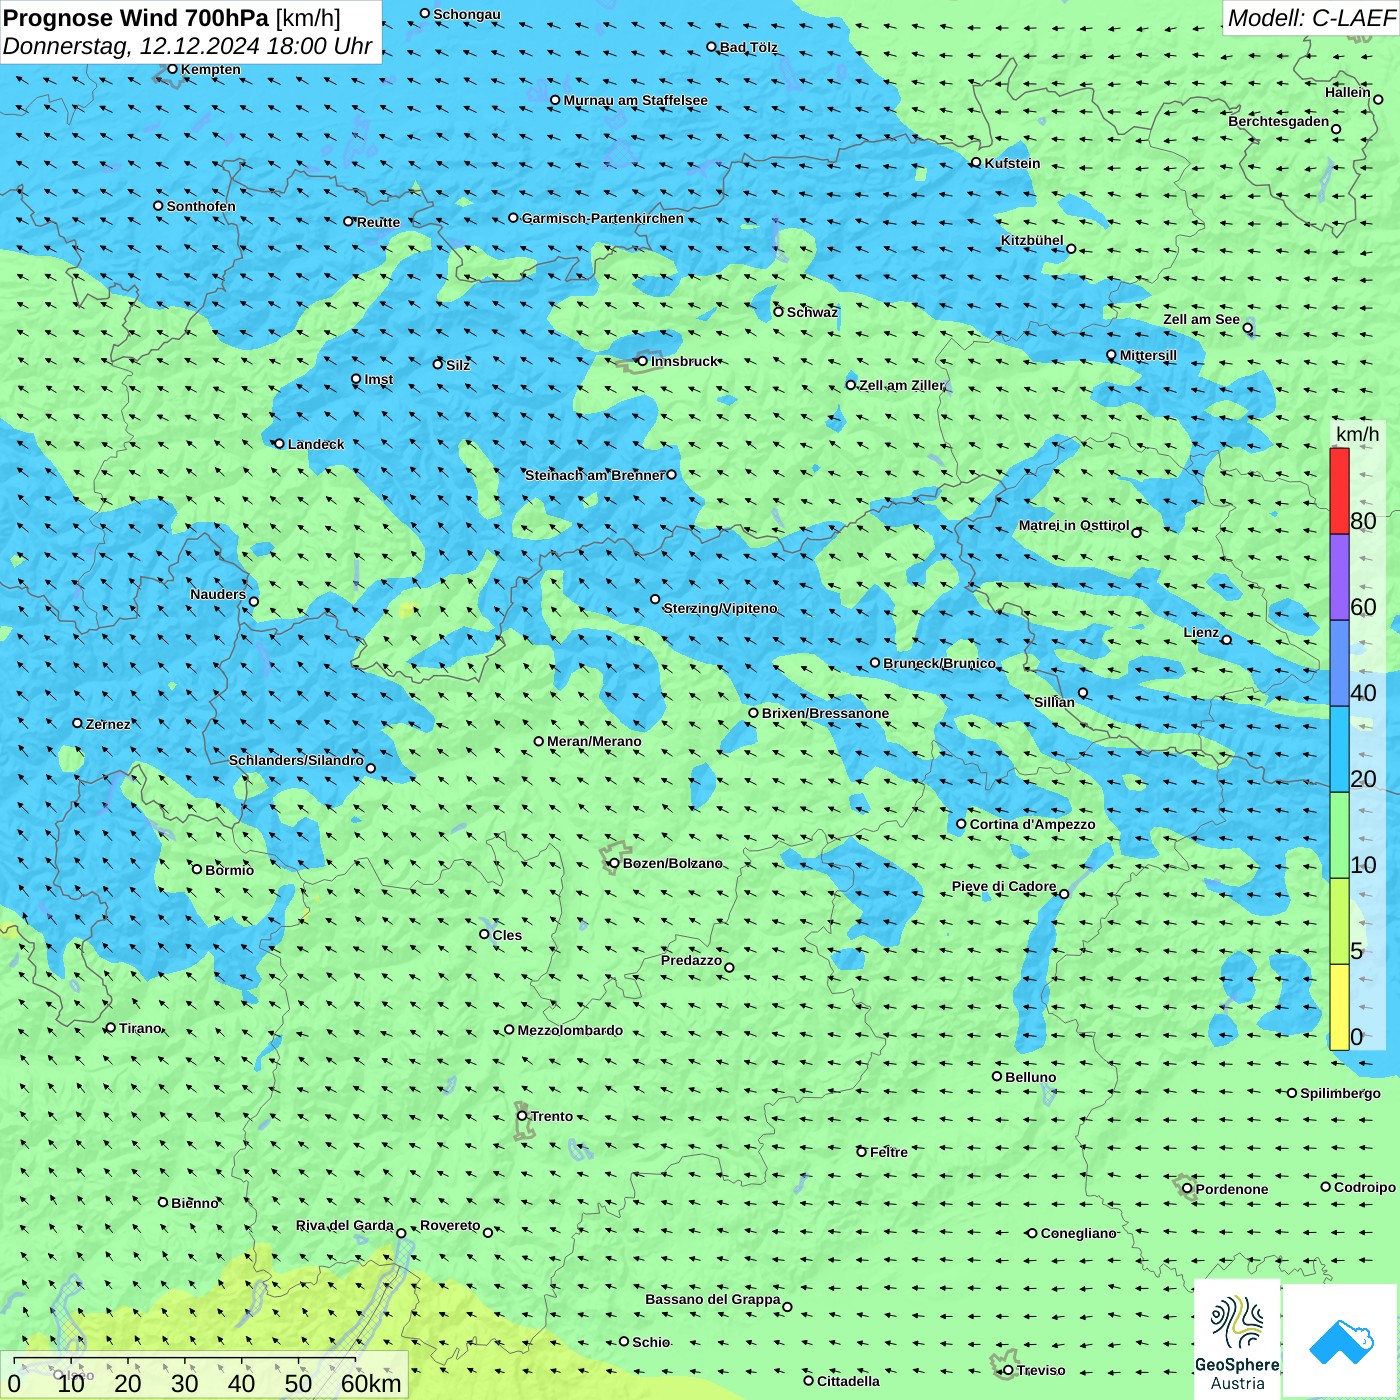Click the Kempten location dot
Image resolution: width=1400 pixels, height=1400 pixels.
pos(172,69)
